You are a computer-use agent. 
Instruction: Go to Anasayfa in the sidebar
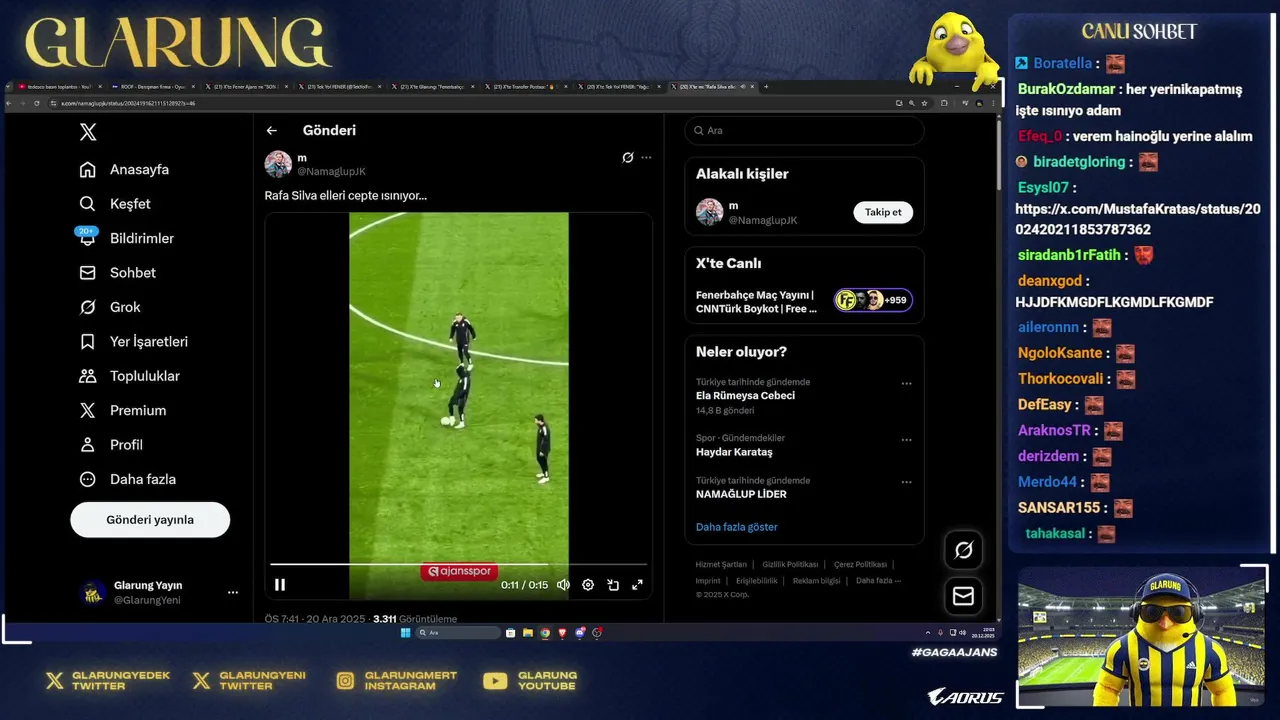(x=124, y=169)
